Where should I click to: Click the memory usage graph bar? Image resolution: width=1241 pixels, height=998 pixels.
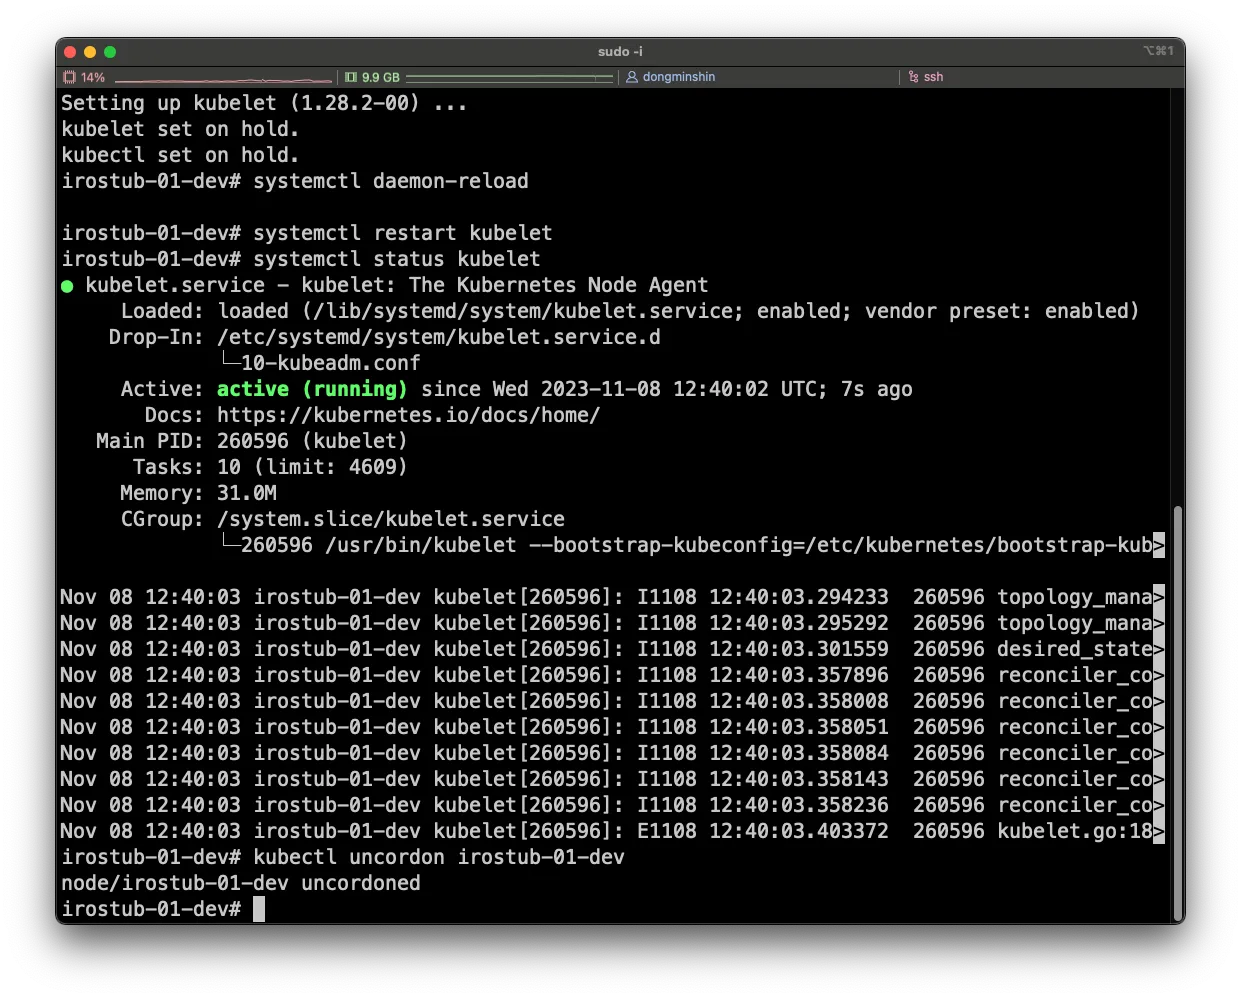click(509, 77)
